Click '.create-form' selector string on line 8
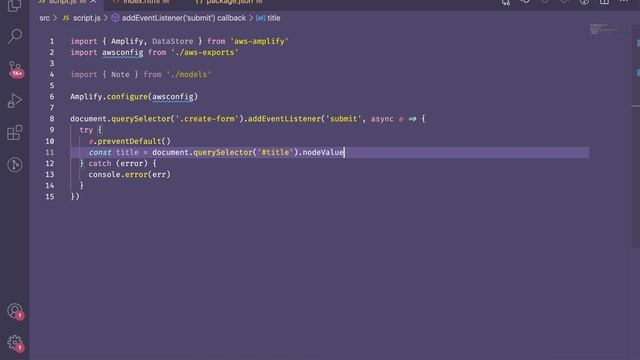 pyautogui.click(x=207, y=119)
